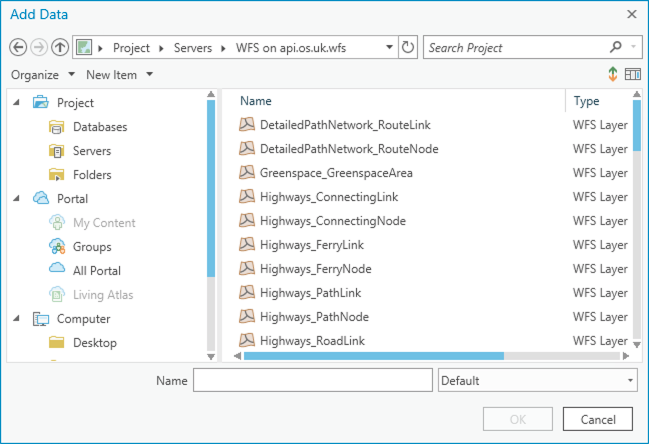This screenshot has height=444, width=649.
Task: Click Servers in the breadcrumb path
Action: [192, 48]
